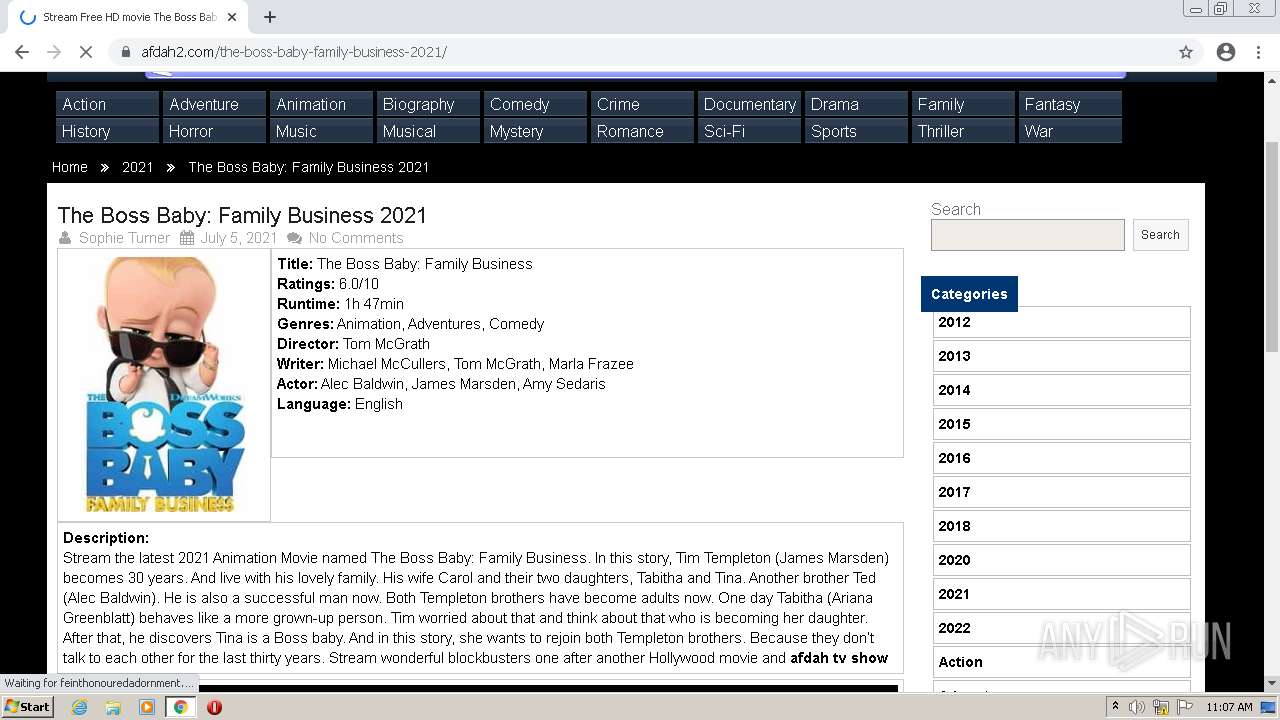Open Internet Explorer from taskbar
The width and height of the screenshot is (1280, 720).
79,707
